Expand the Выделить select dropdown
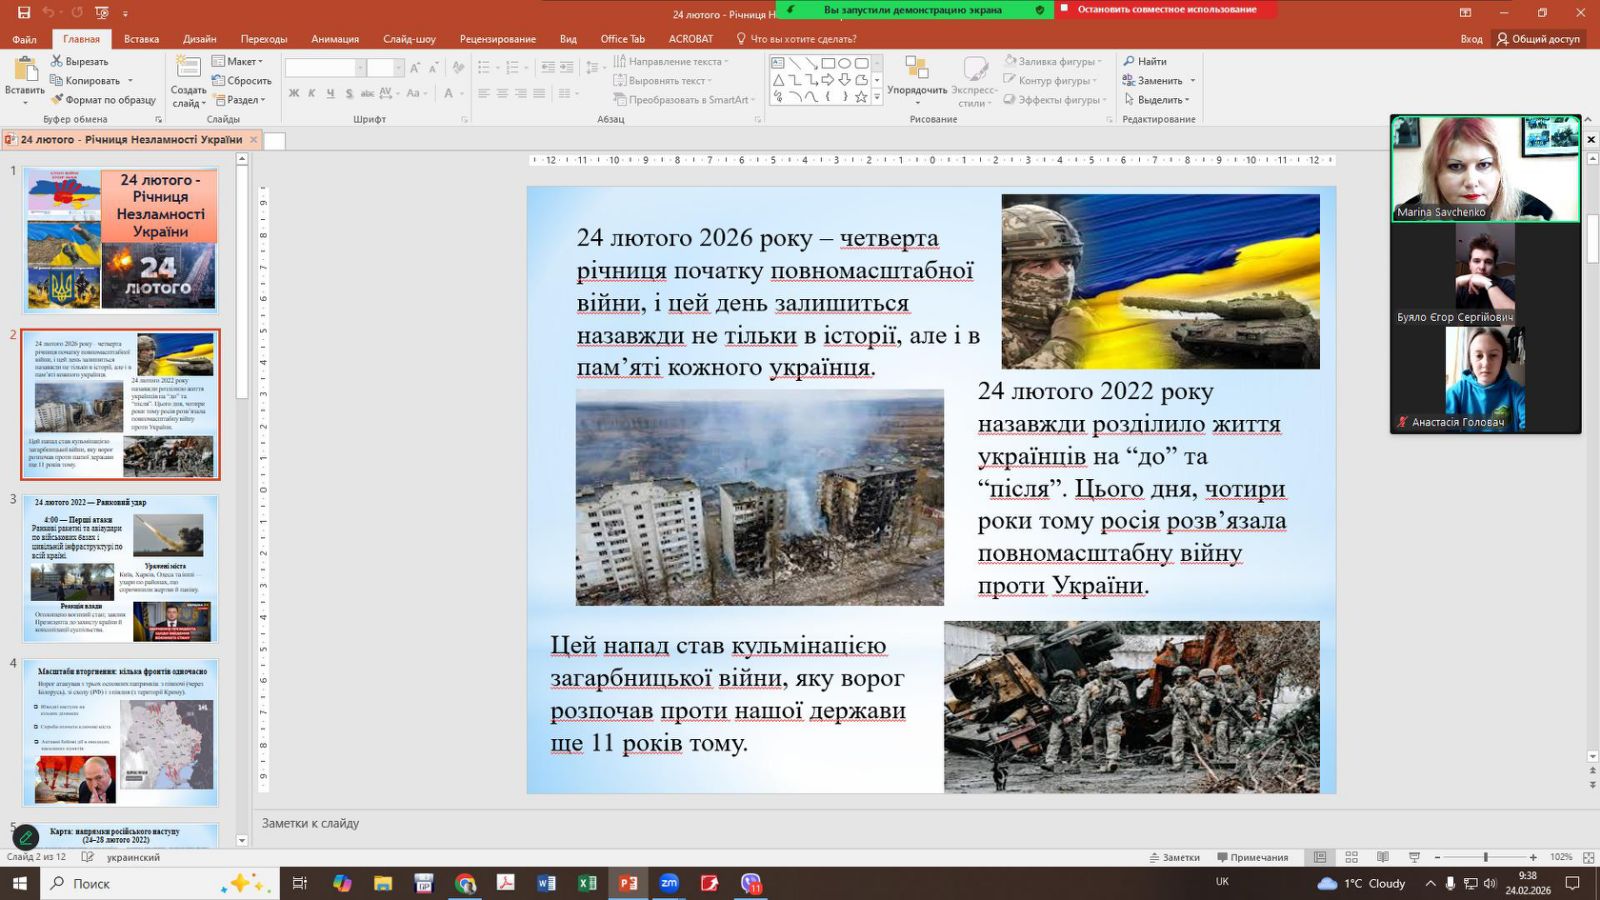1600x900 pixels. pos(1158,100)
